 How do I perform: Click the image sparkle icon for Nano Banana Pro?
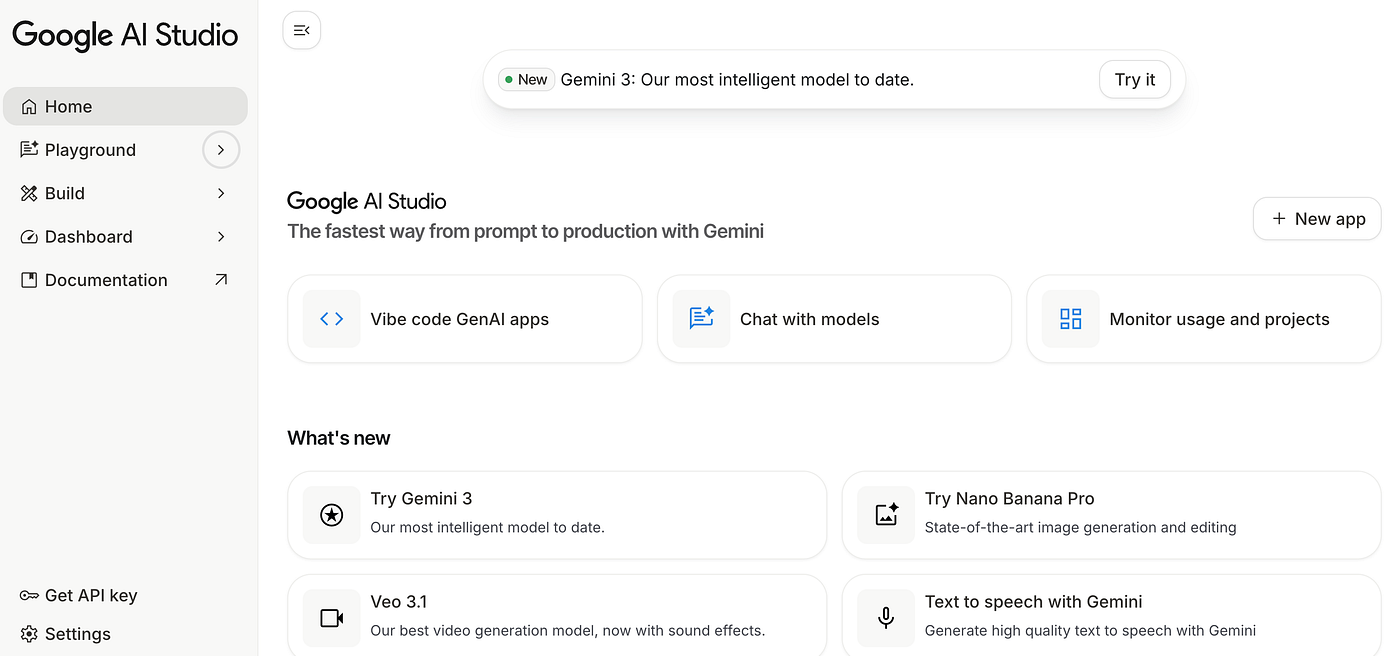pyautogui.click(x=886, y=515)
